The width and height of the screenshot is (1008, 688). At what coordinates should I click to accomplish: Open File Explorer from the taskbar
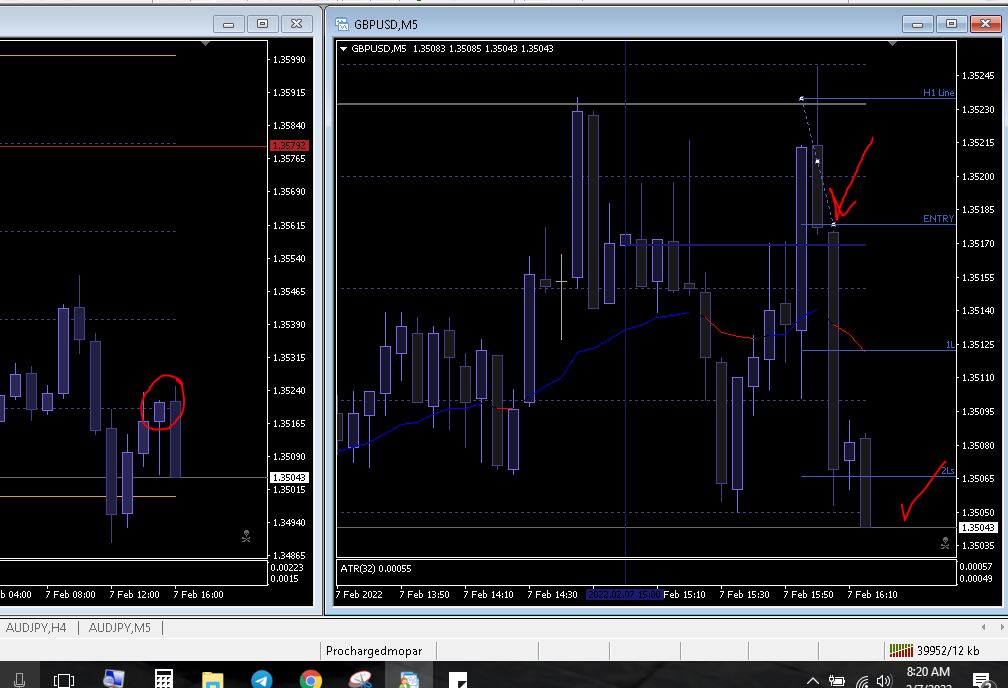click(x=213, y=680)
